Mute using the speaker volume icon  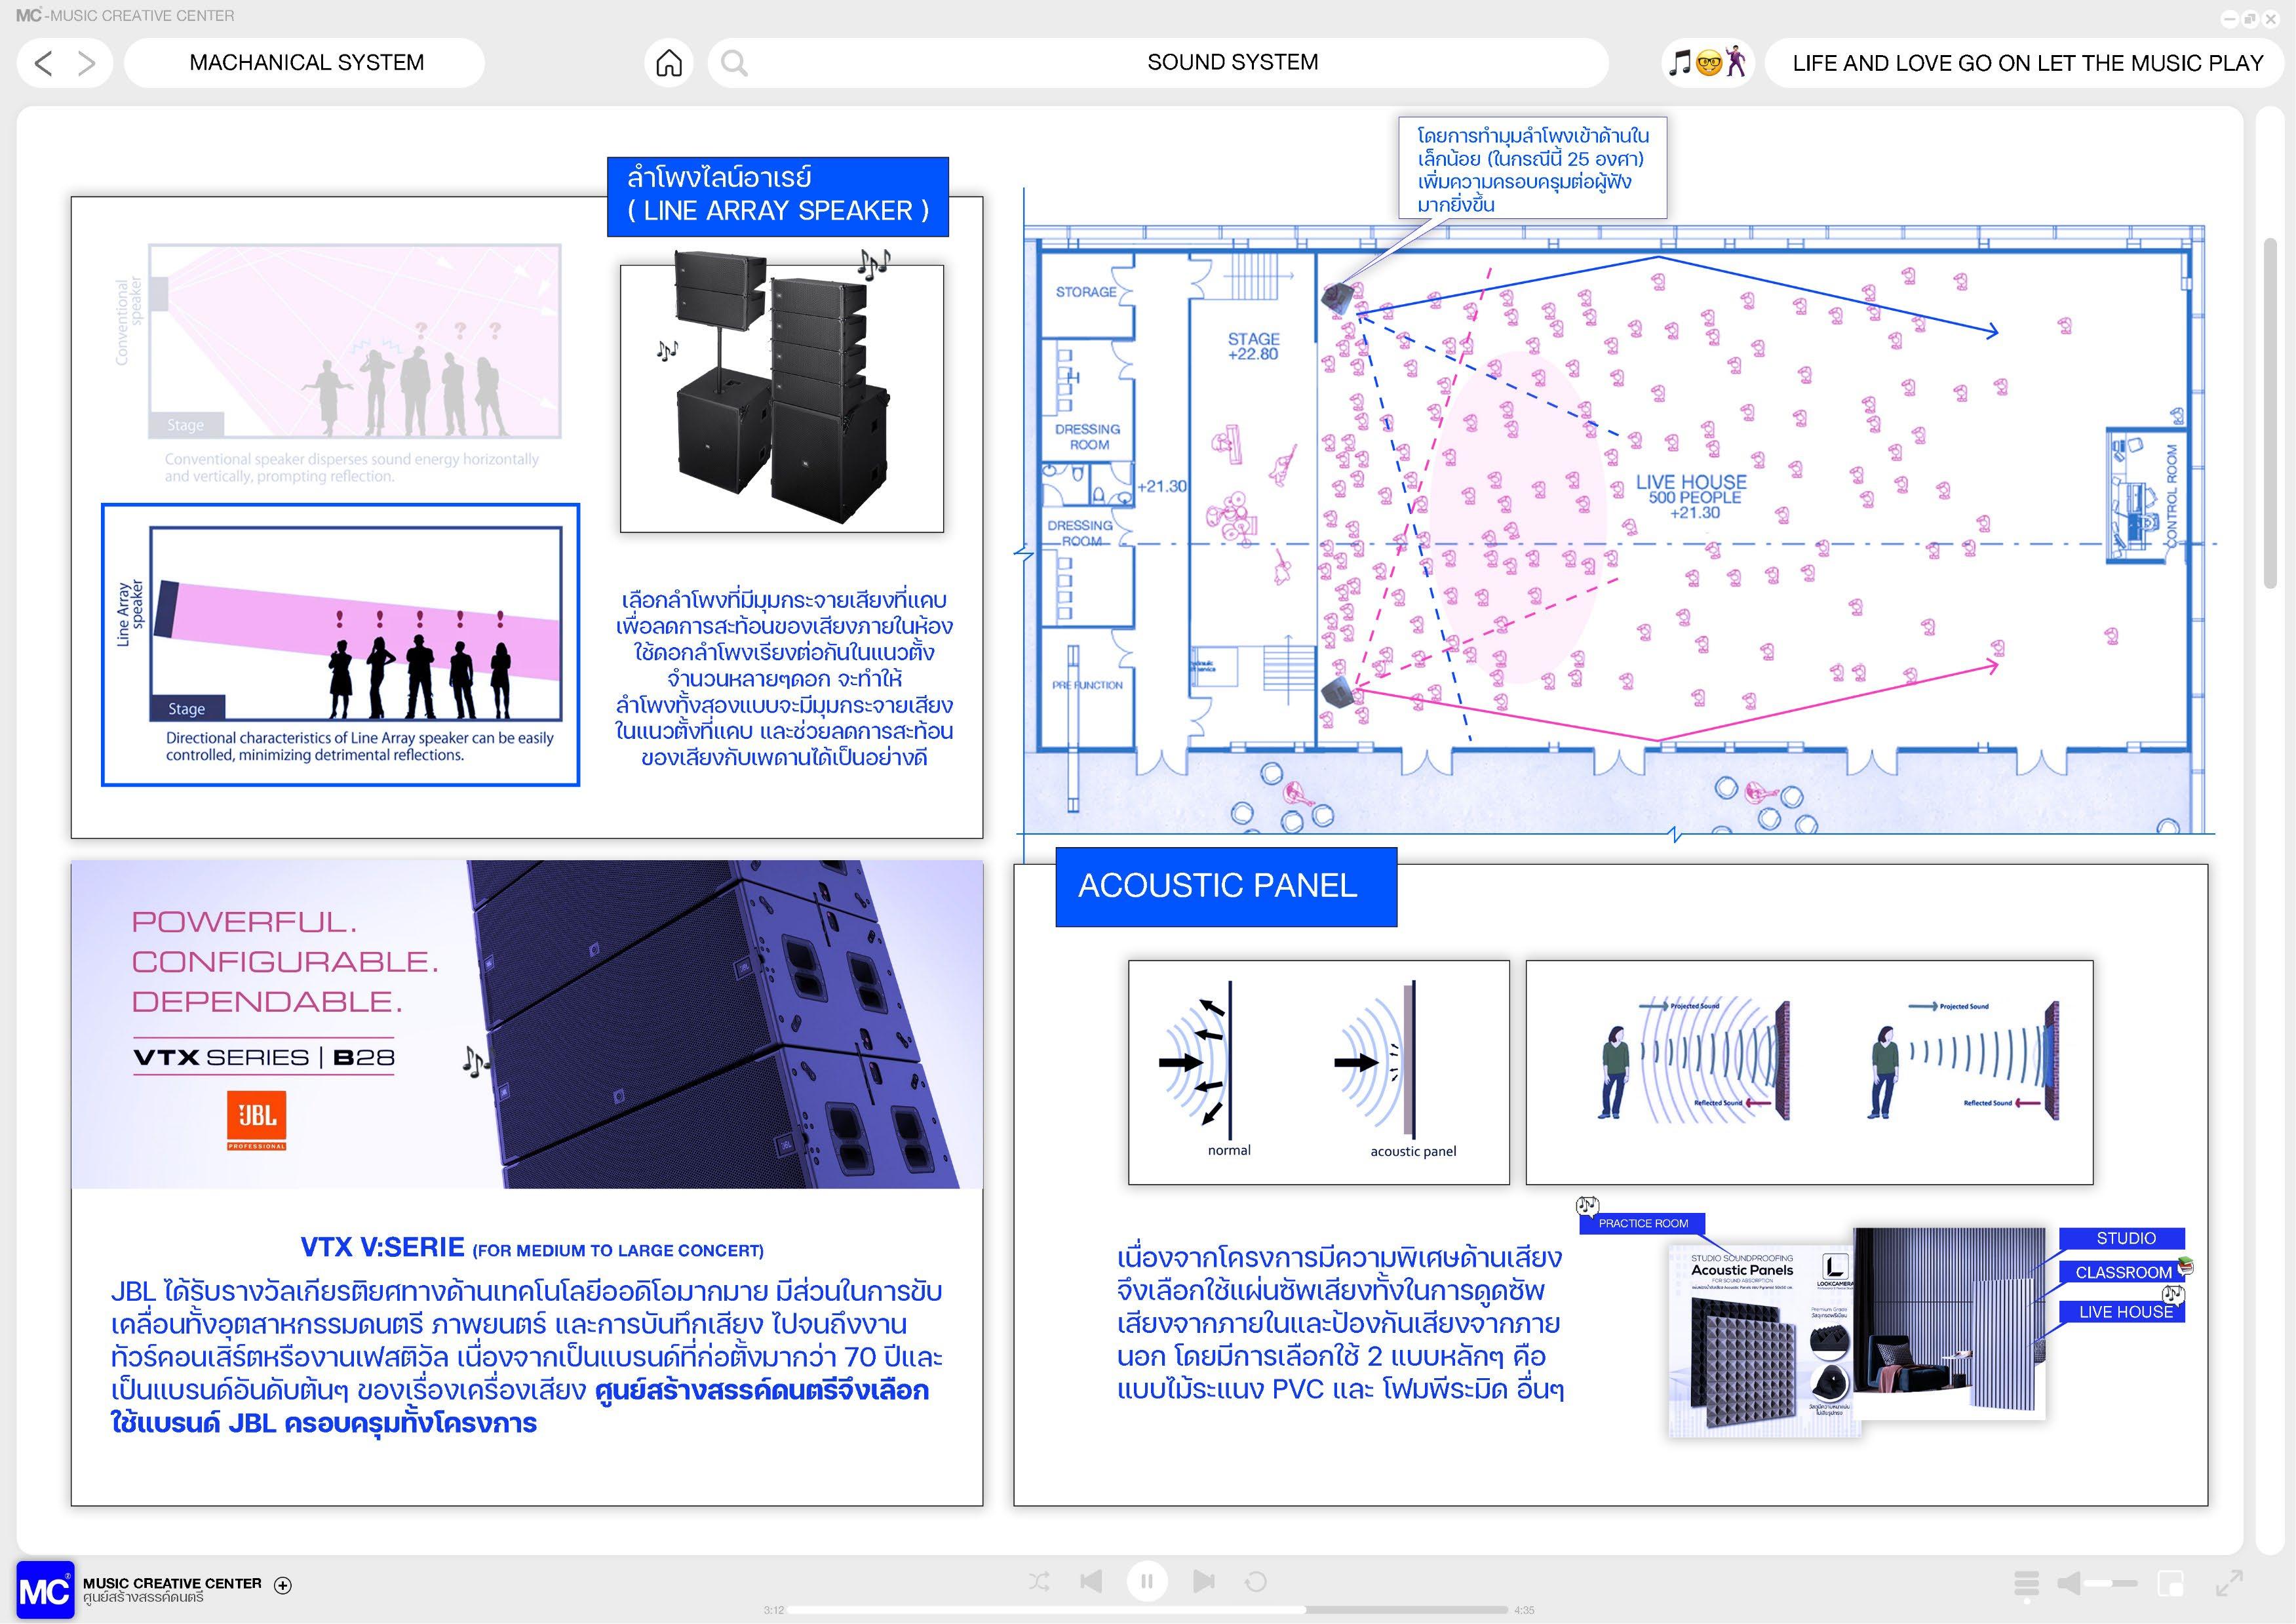[2068, 1583]
